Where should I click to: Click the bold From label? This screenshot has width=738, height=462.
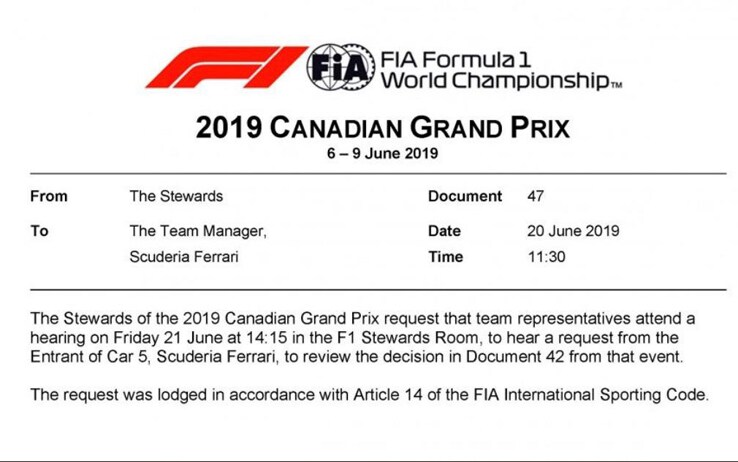click(x=49, y=196)
